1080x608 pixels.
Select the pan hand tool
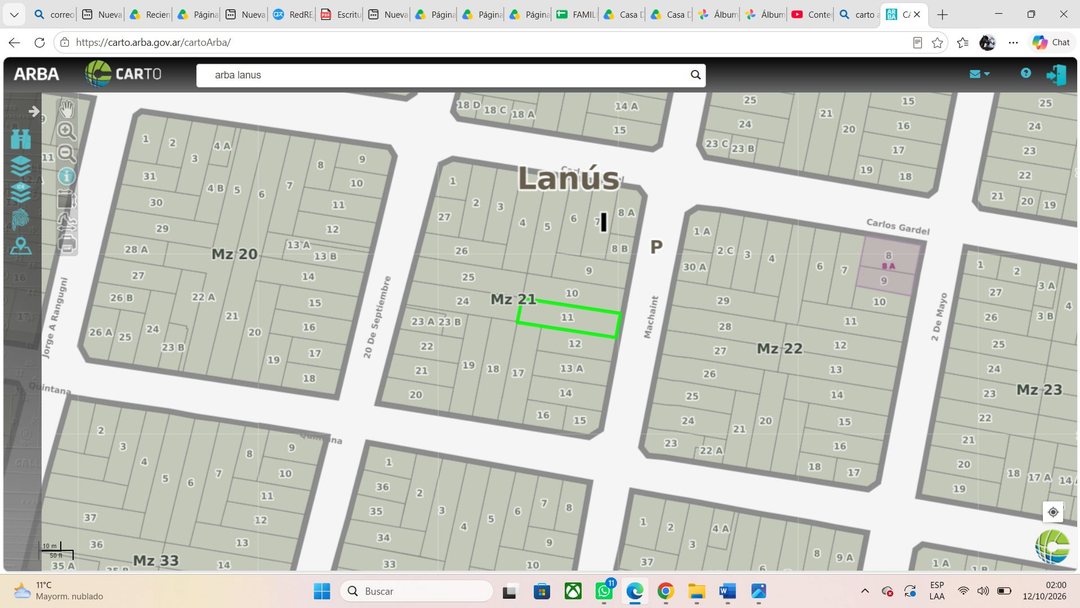click(66, 109)
